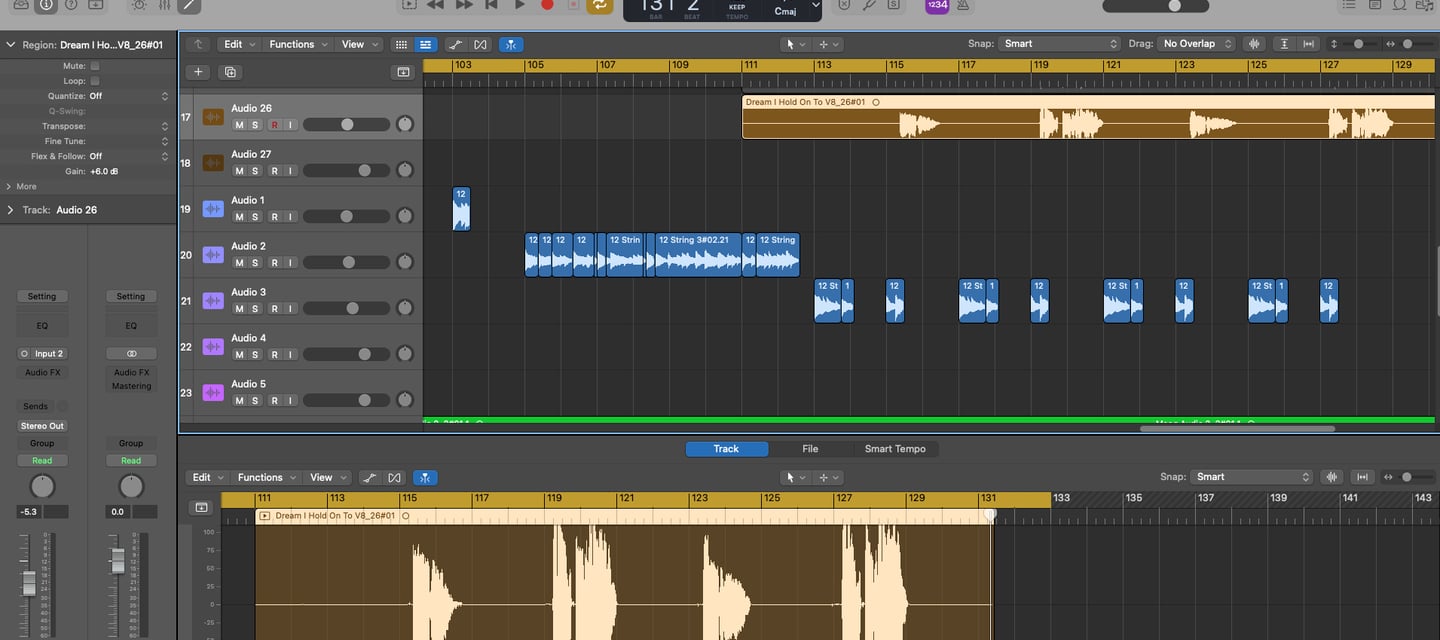Click the Setting button on left channel strip
1440x640 pixels.
(x=42, y=297)
